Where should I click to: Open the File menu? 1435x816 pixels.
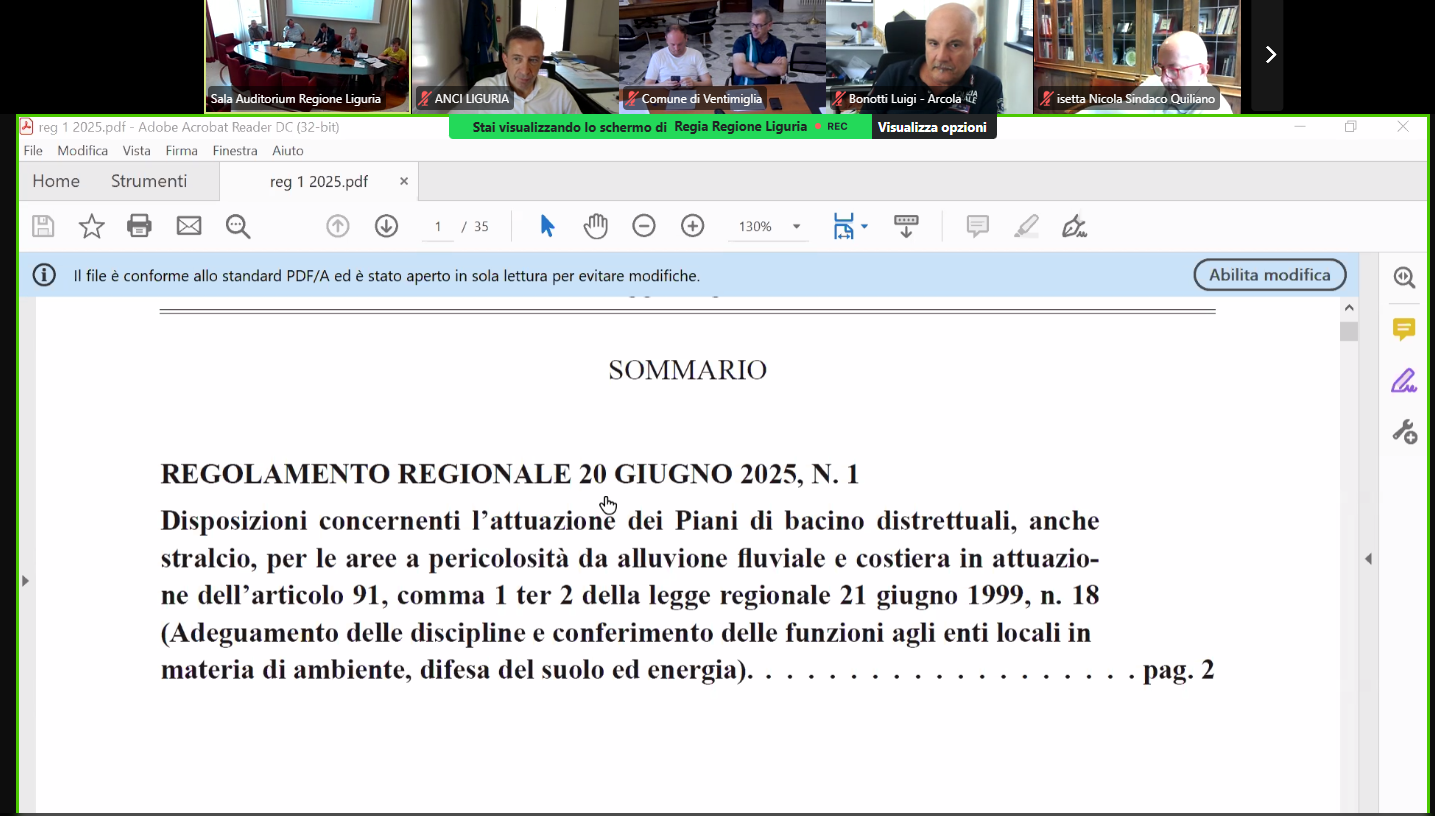[x=33, y=151]
